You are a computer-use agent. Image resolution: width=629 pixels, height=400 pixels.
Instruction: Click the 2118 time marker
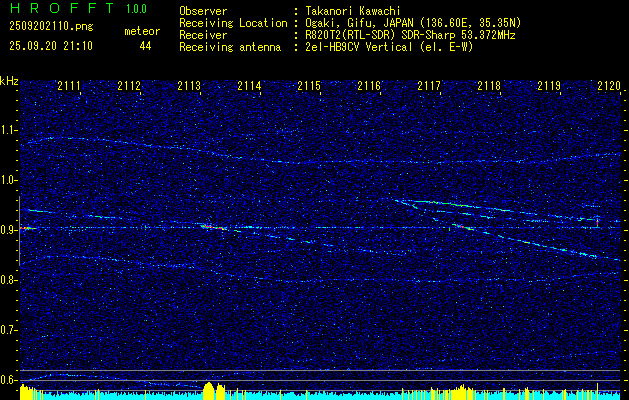click(x=489, y=86)
